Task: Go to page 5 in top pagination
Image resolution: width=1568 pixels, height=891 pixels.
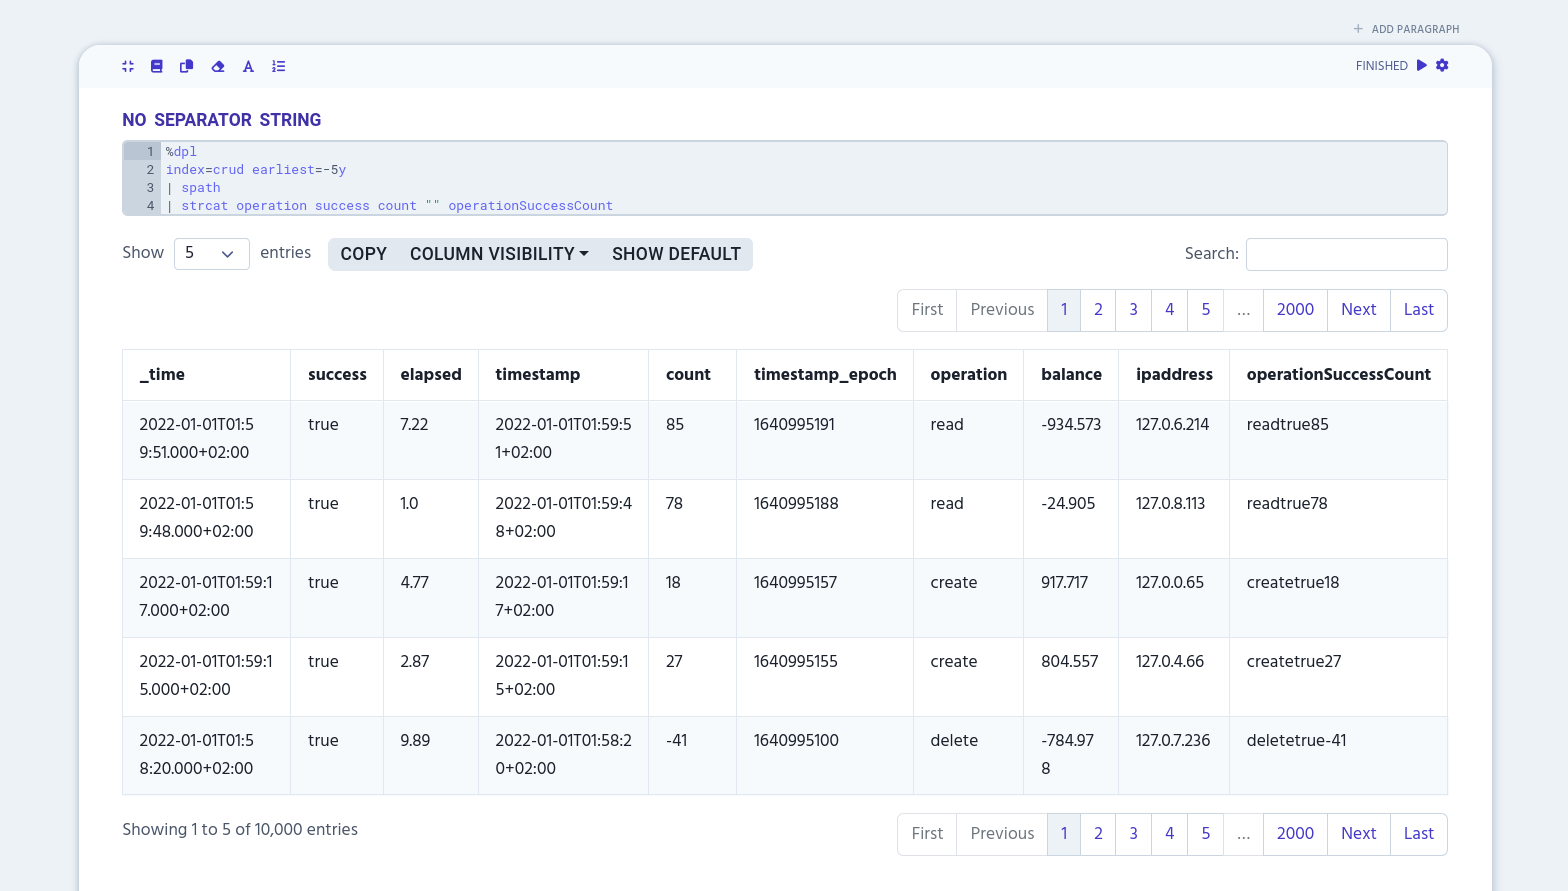Action: [1206, 310]
